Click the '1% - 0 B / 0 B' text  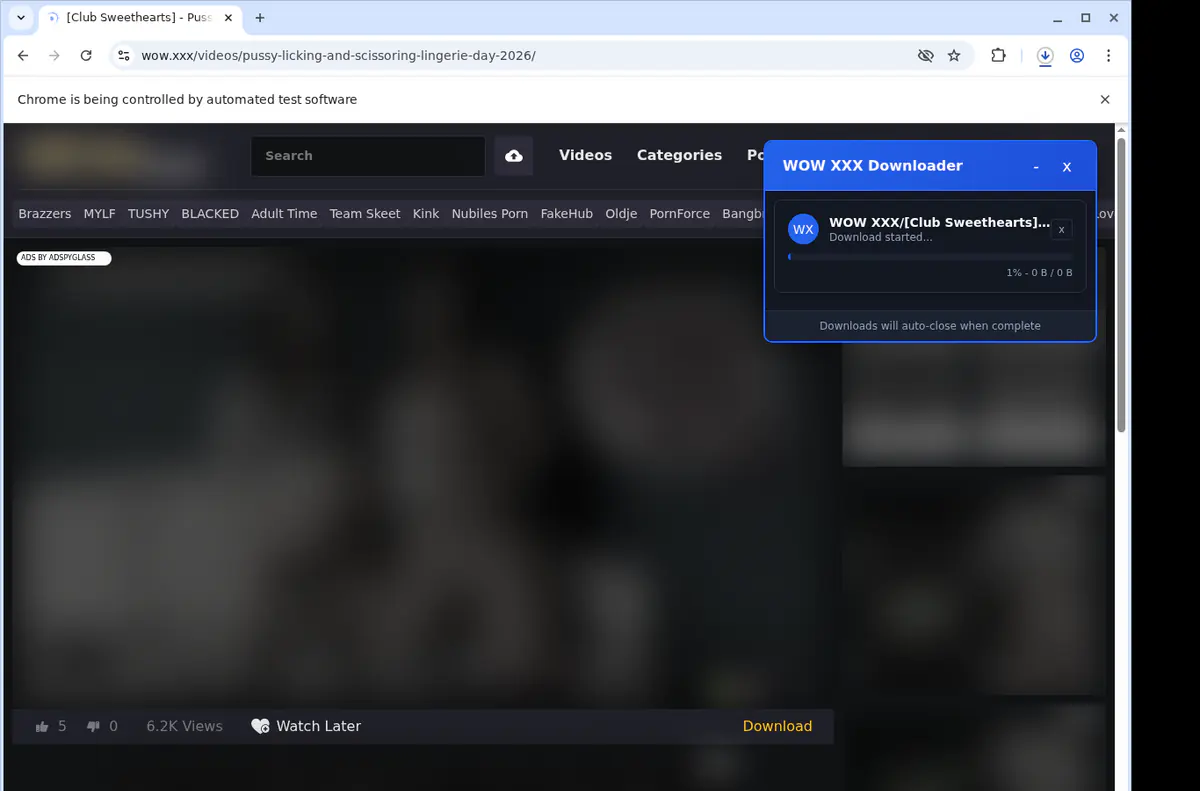(x=1039, y=273)
